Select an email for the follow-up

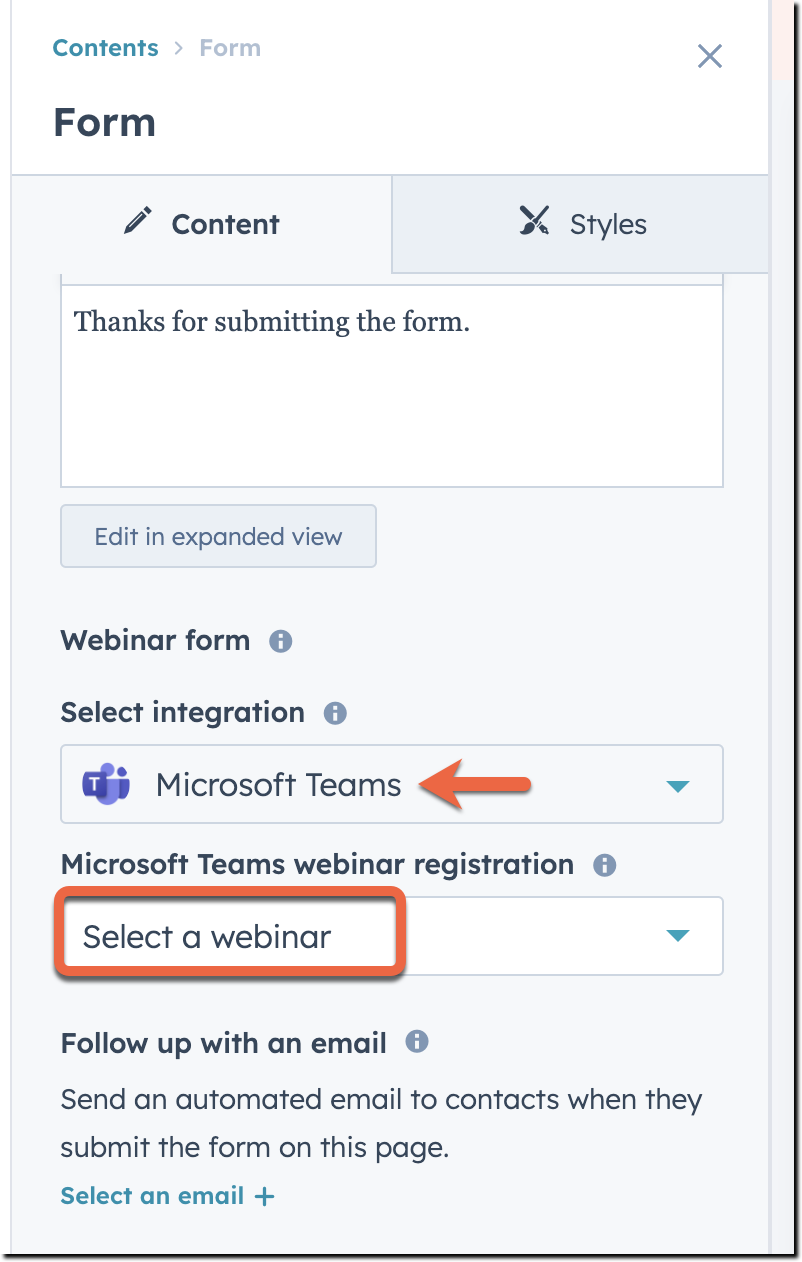pos(152,1195)
